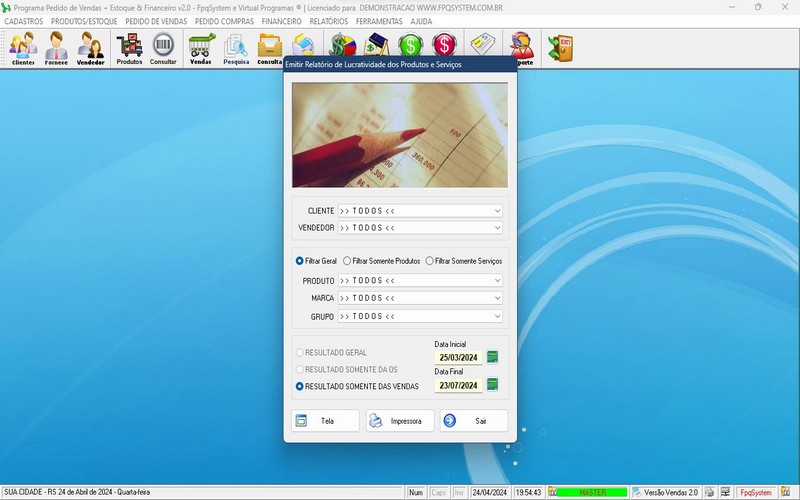Image resolution: width=800 pixels, height=500 pixels.
Task: Open the FINANCEIRO menu
Action: 282,21
